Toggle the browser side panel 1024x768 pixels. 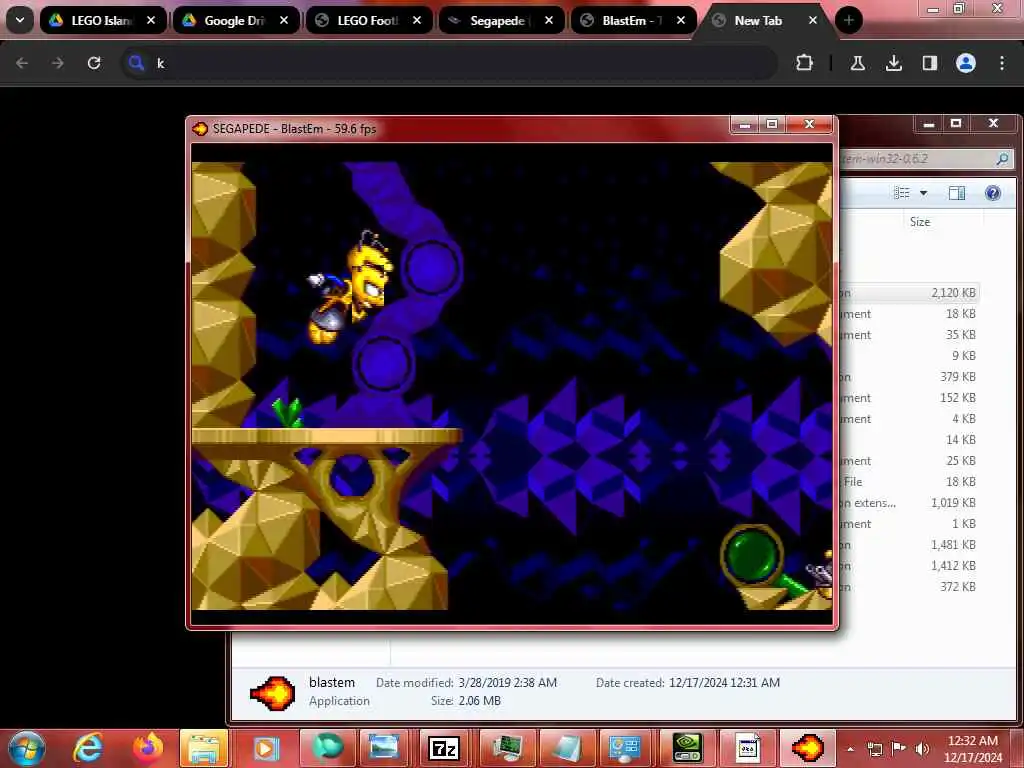click(929, 63)
